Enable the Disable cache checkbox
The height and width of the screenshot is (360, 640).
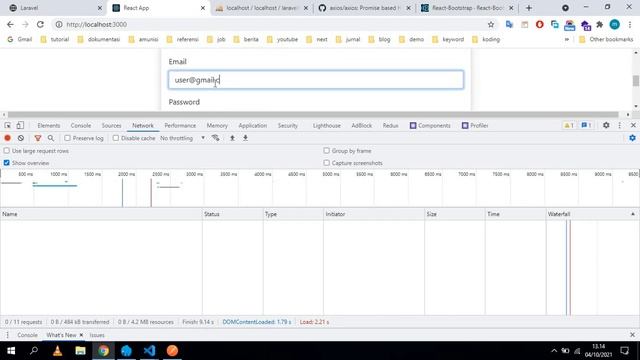pyautogui.click(x=116, y=138)
